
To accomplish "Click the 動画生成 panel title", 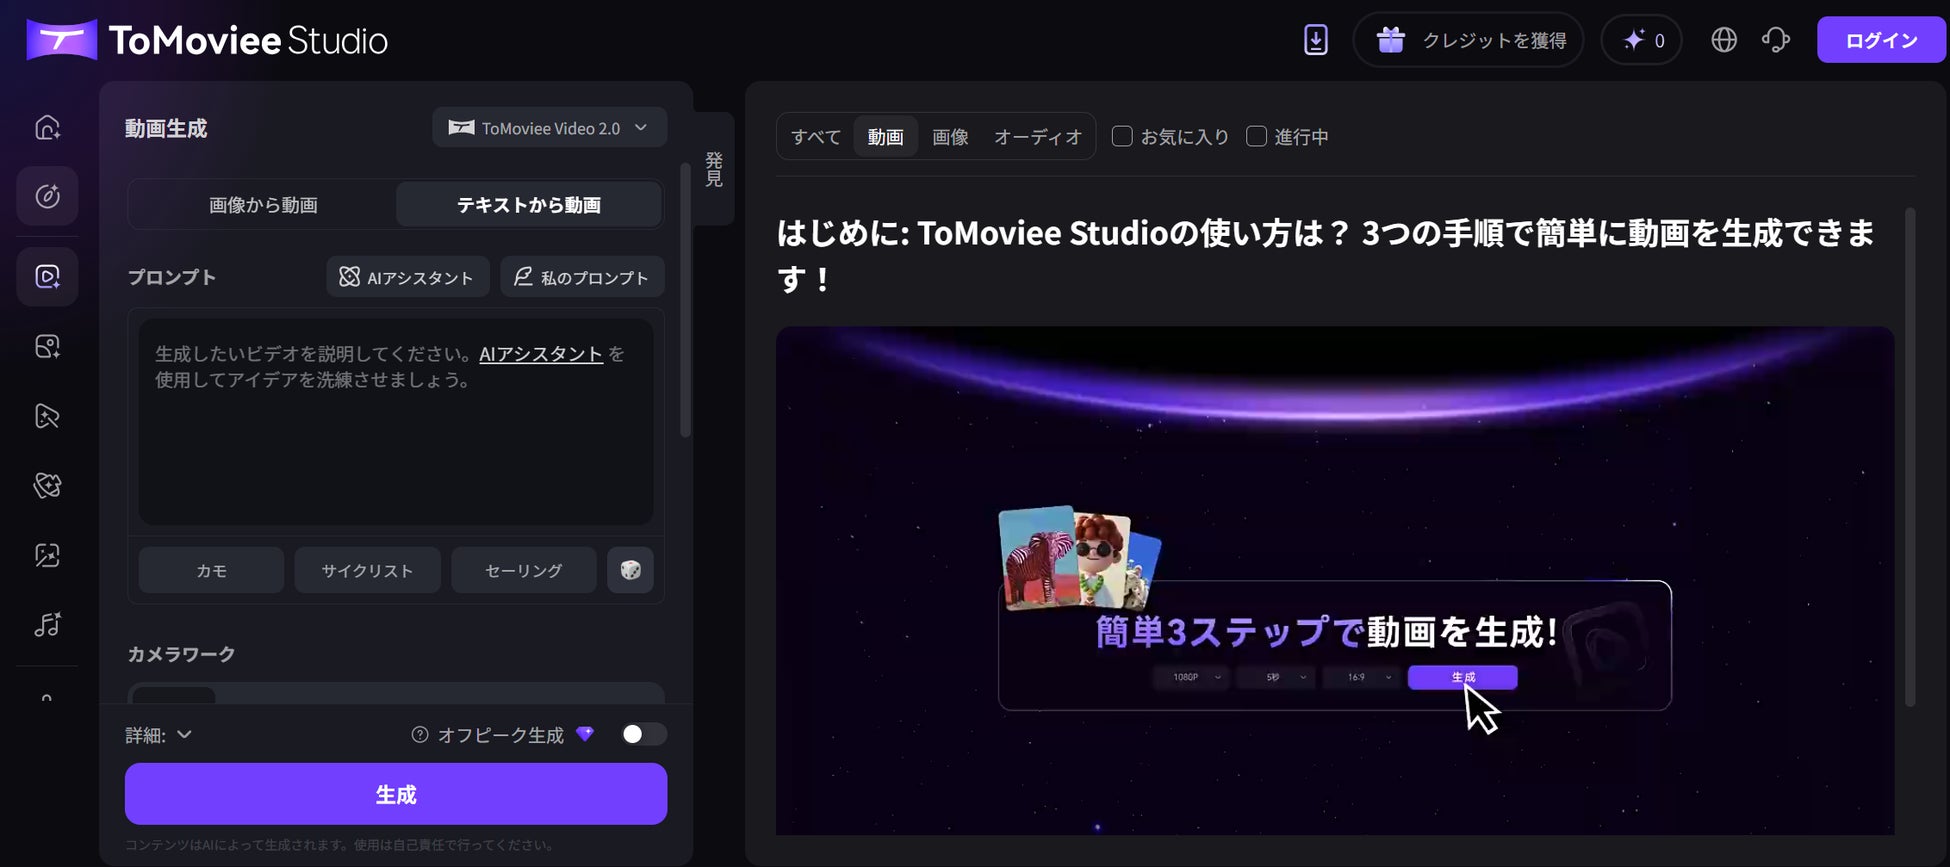I will (x=166, y=128).
